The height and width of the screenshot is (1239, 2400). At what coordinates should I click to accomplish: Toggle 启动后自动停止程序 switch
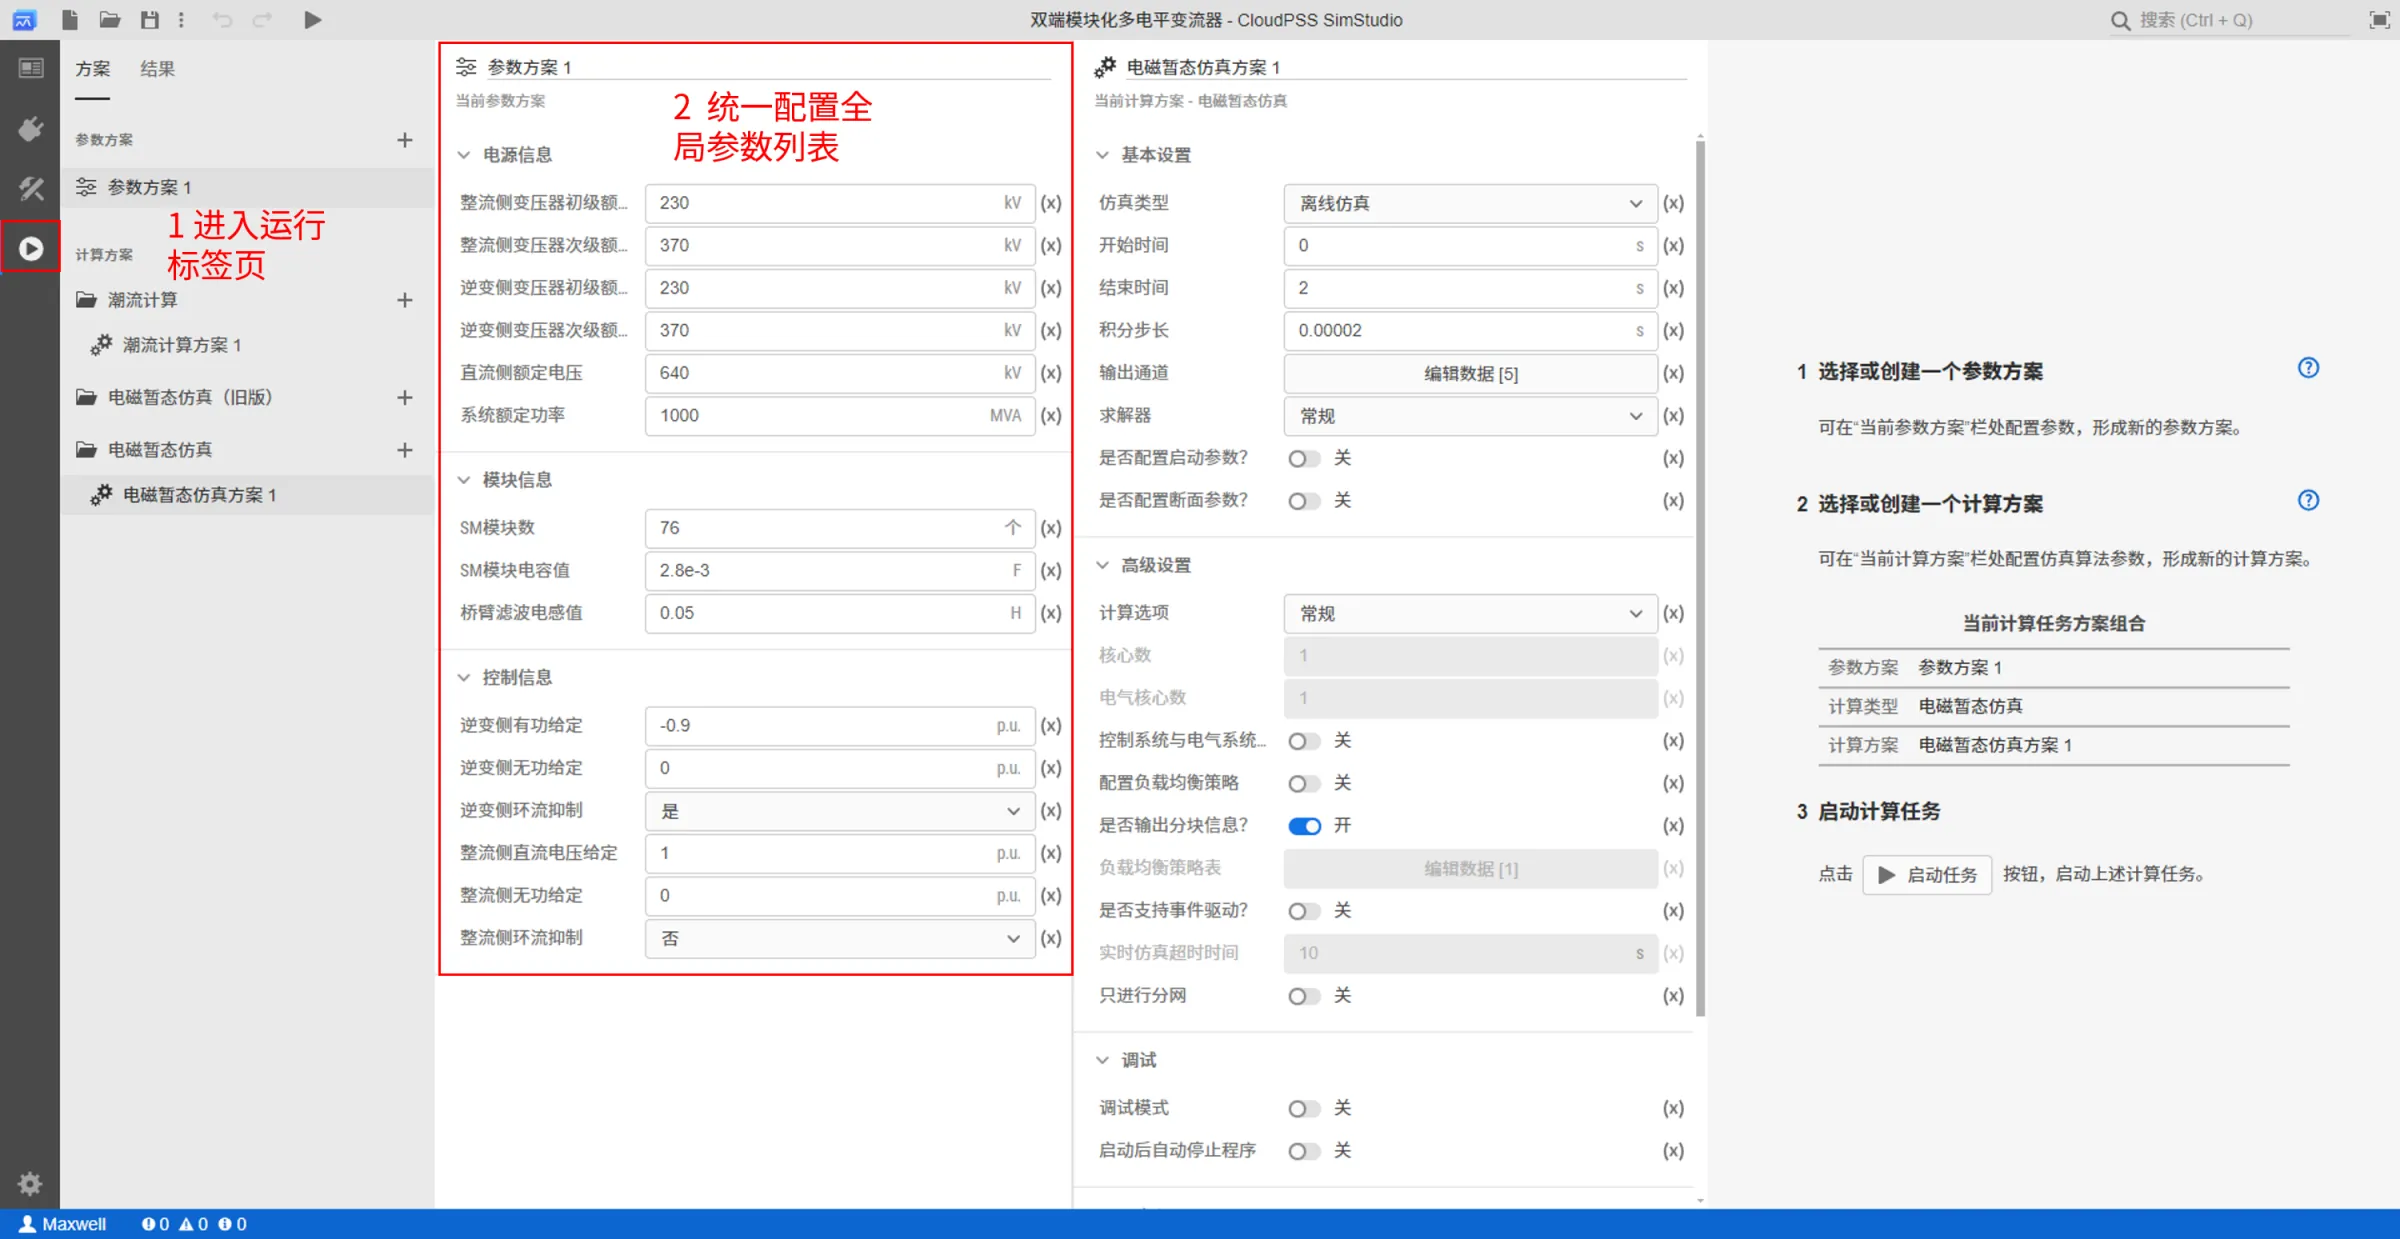click(x=1304, y=1151)
